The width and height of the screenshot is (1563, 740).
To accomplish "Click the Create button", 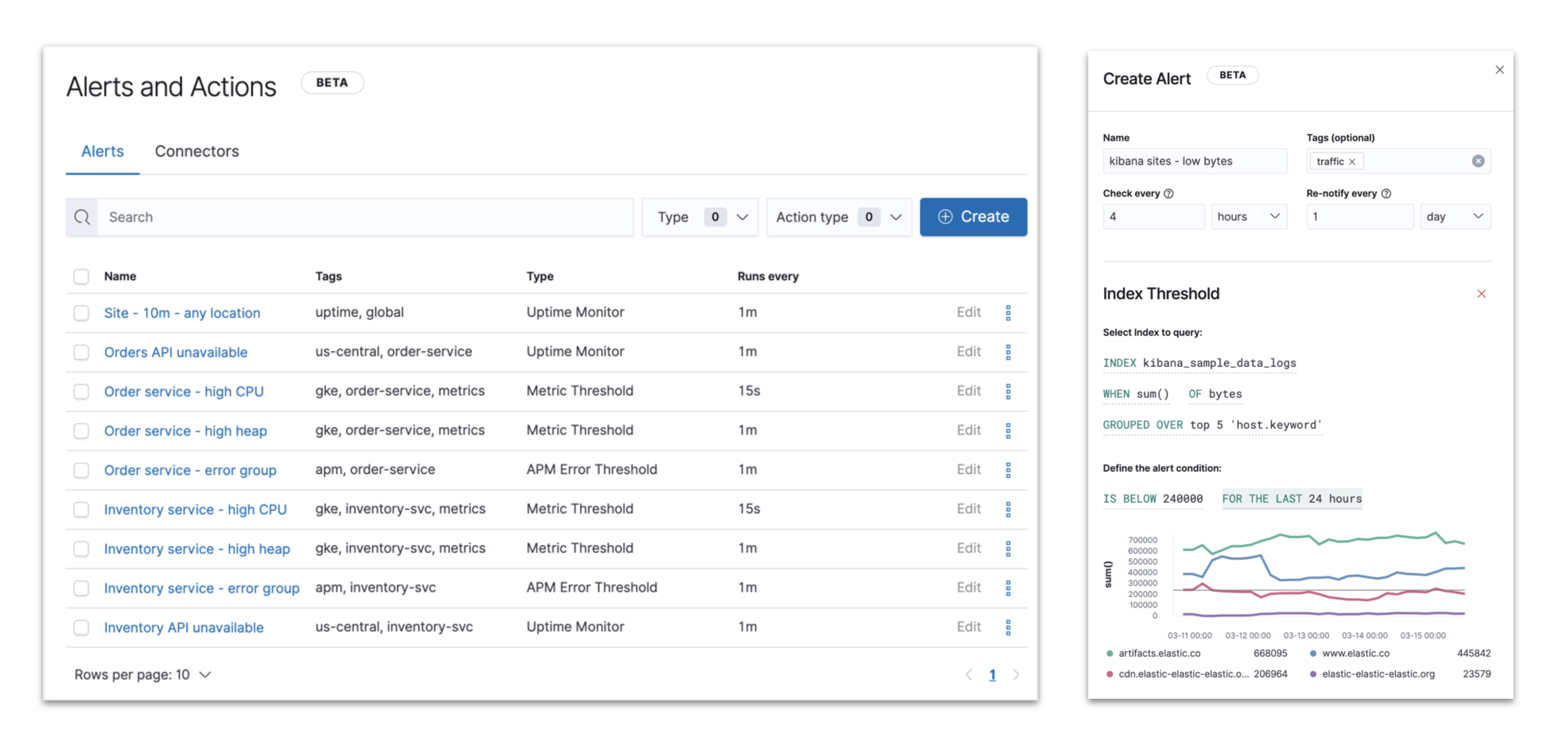I will click(x=973, y=217).
